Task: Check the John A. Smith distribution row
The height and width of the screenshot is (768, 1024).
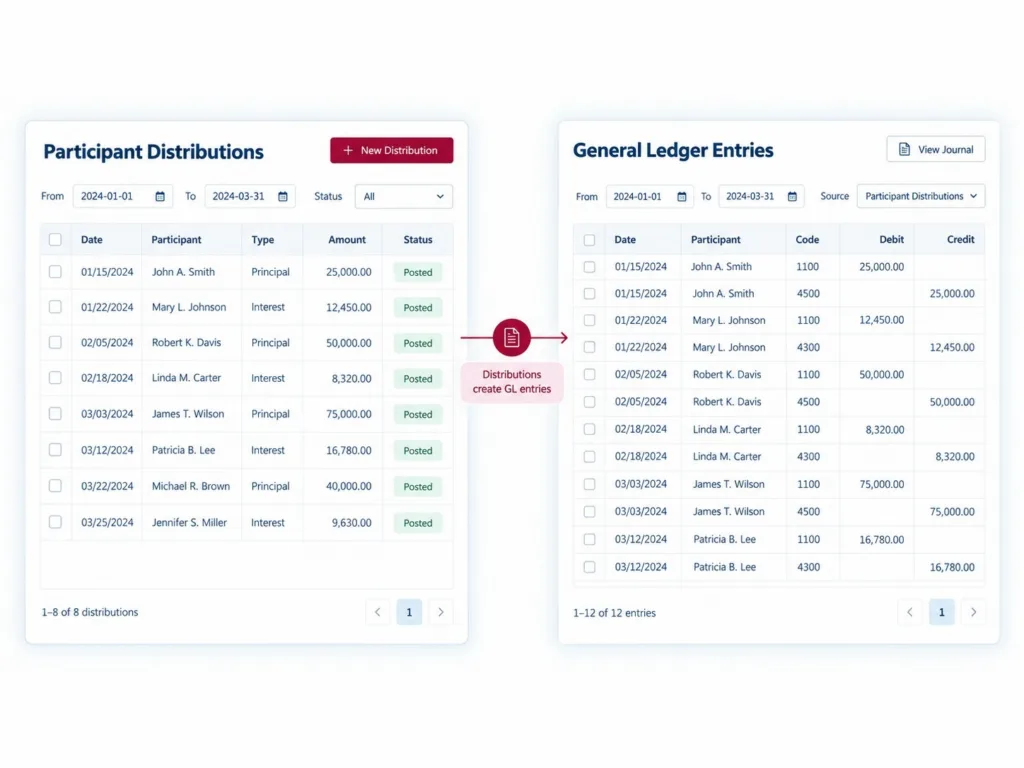Action: click(56, 272)
